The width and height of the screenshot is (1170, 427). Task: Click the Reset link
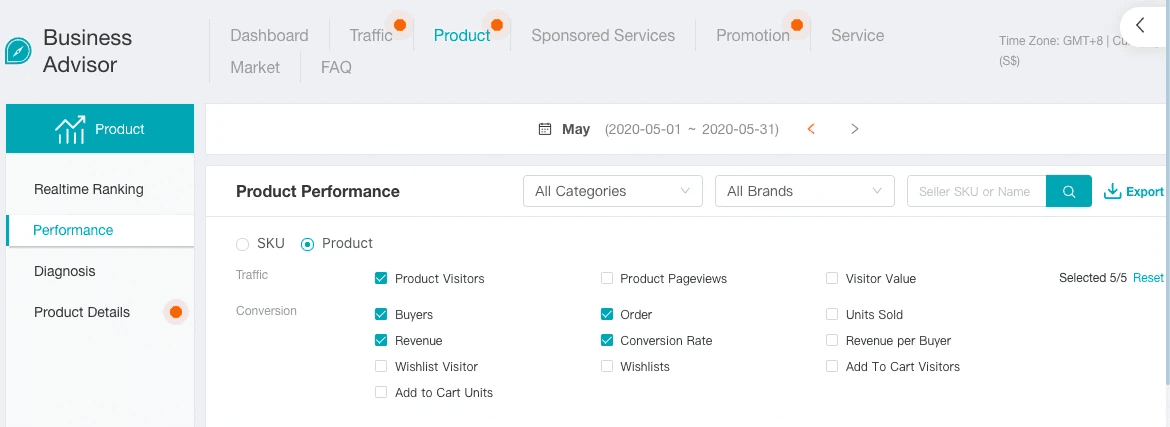click(x=1148, y=278)
